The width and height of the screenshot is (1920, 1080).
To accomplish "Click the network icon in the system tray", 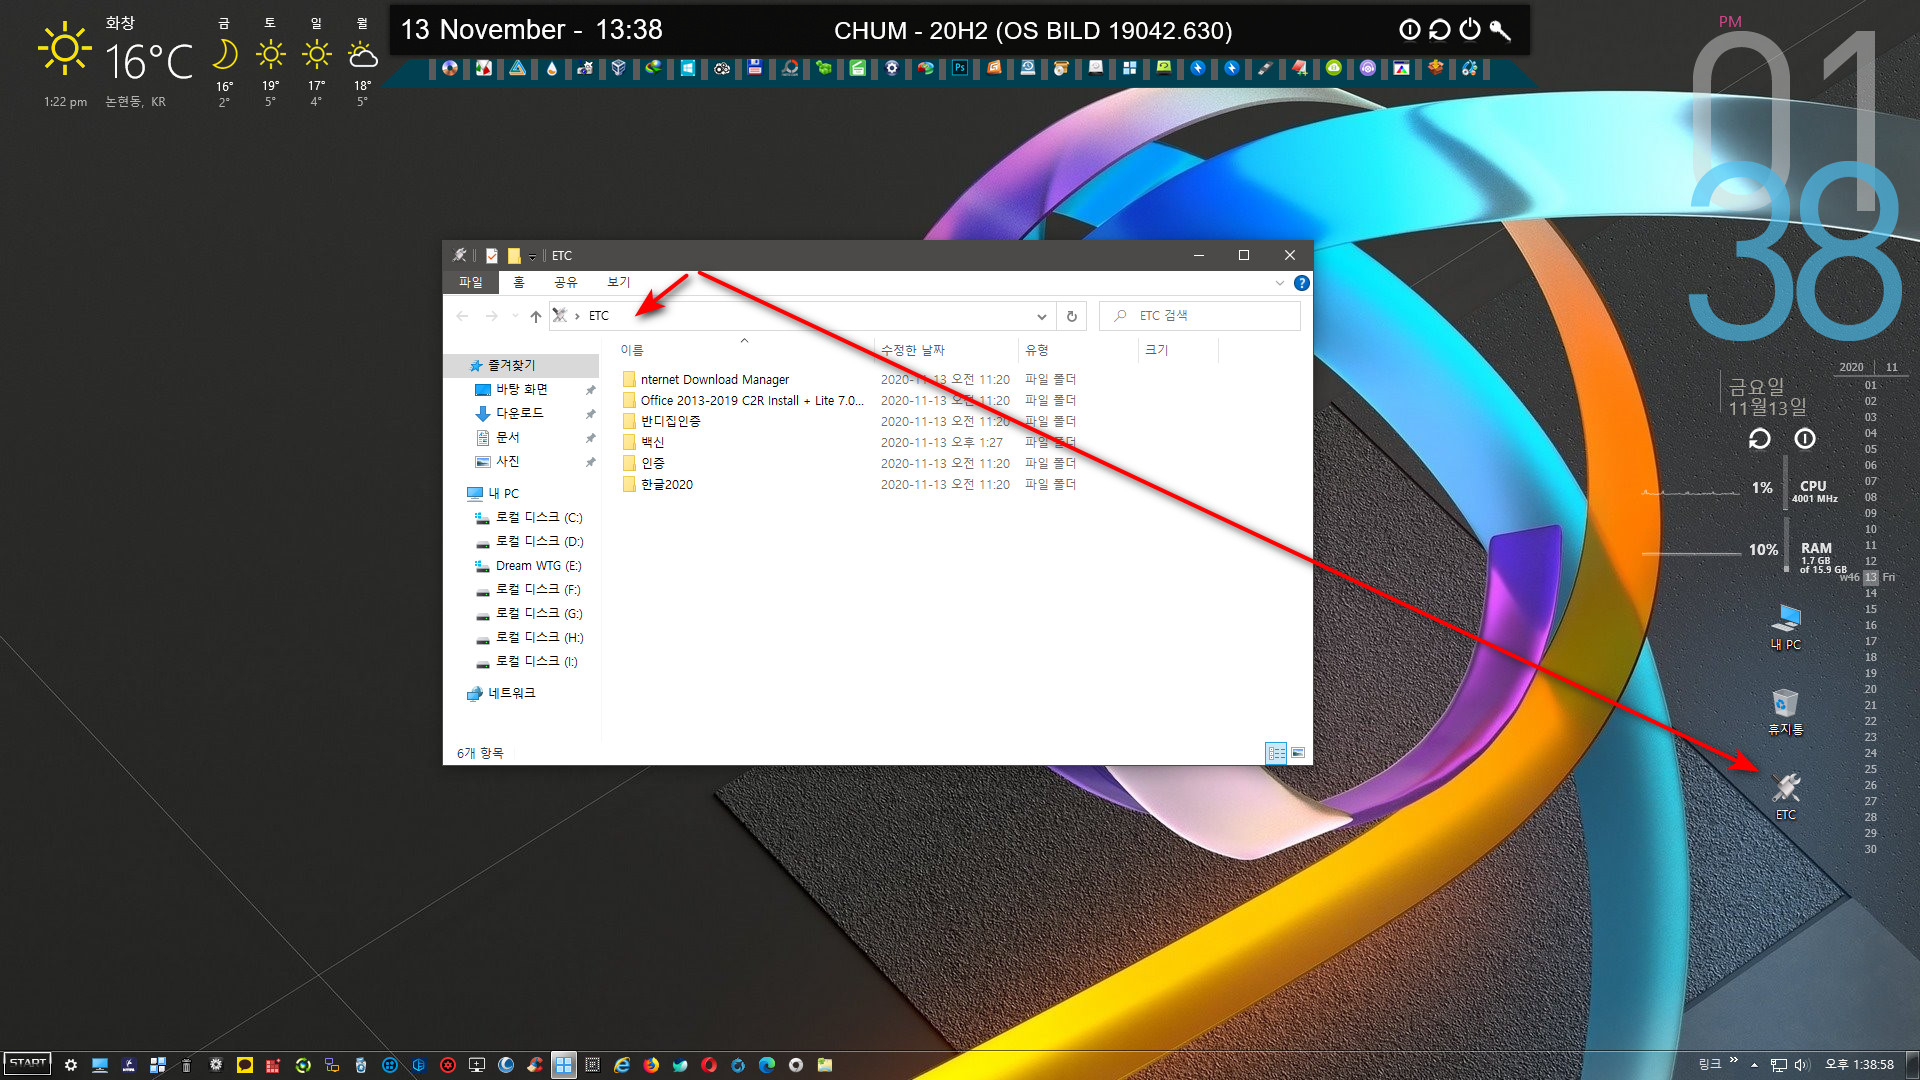I will pos(1779,1065).
